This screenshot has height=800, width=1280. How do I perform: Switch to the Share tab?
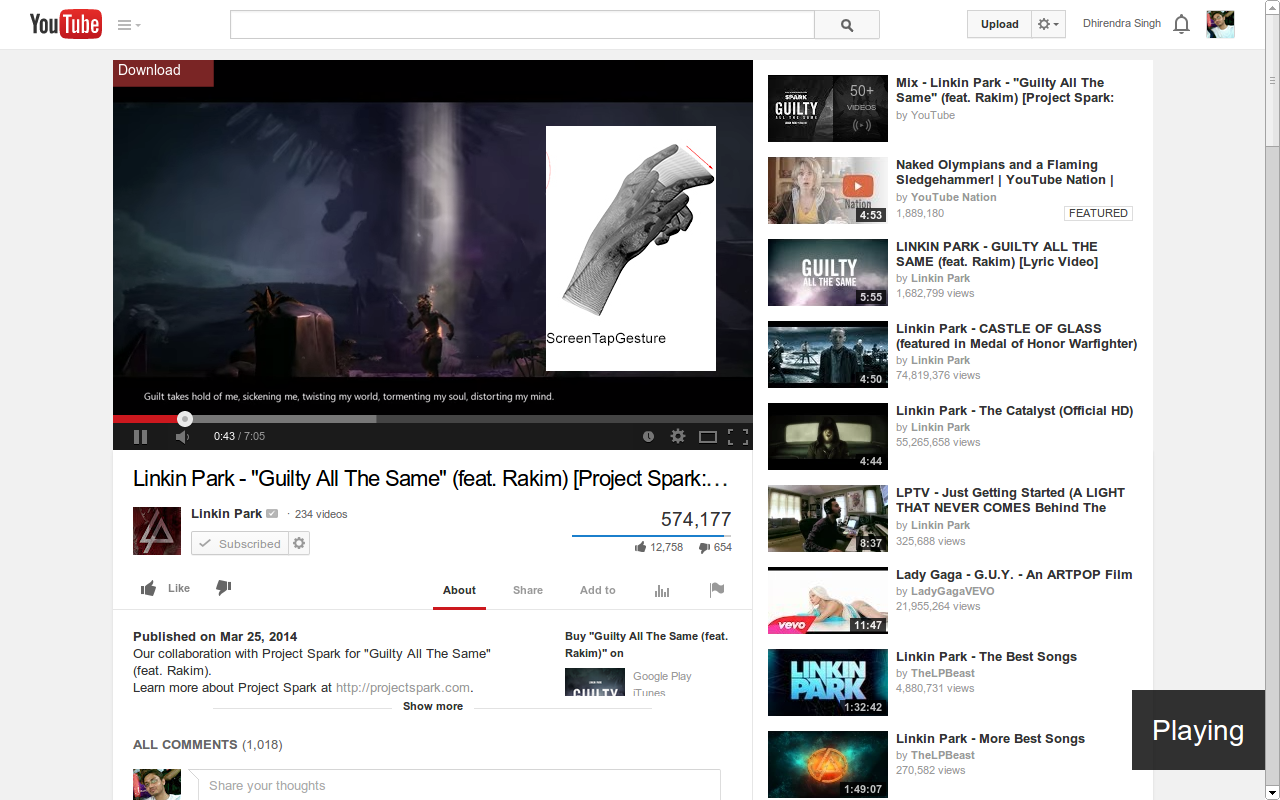(528, 590)
